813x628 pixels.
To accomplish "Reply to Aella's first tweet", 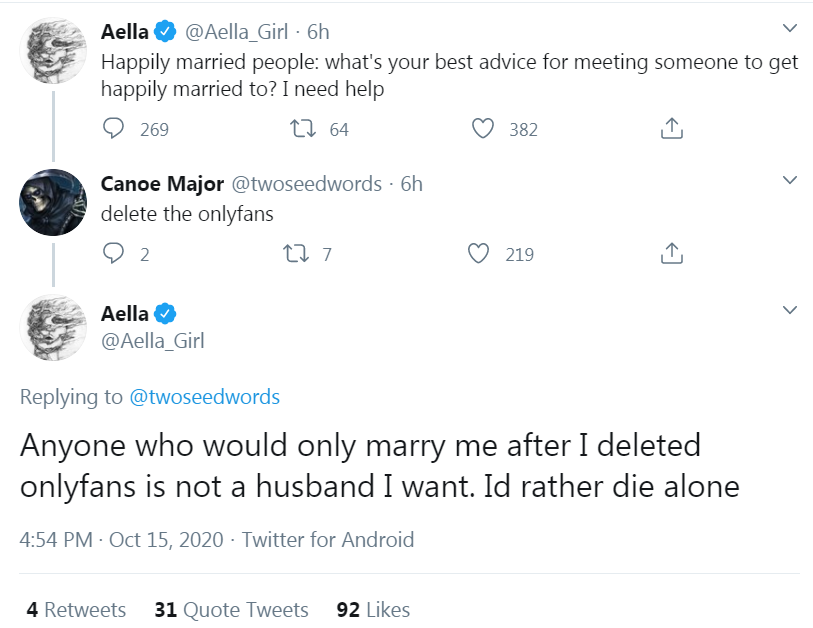I will pyautogui.click(x=114, y=129).
